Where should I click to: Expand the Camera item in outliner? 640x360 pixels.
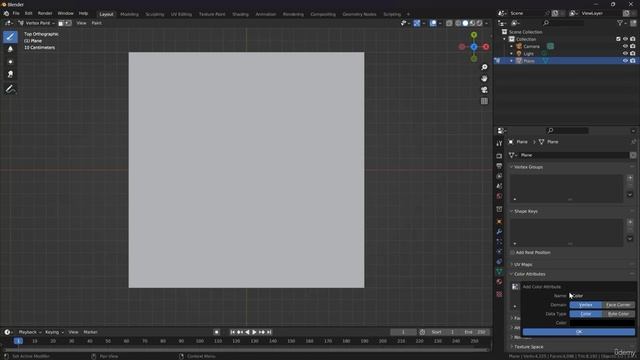[511, 46]
